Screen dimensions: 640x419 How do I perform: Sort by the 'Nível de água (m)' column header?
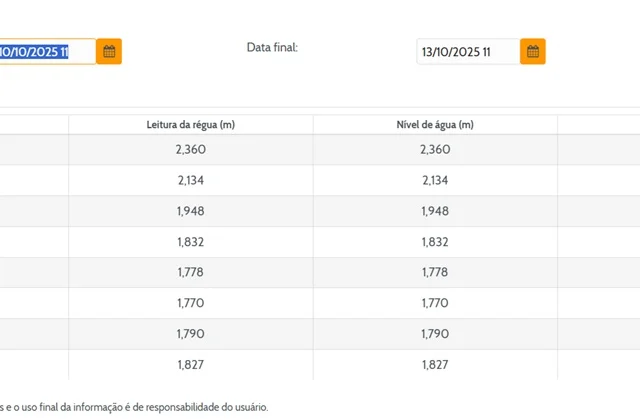[x=435, y=125]
